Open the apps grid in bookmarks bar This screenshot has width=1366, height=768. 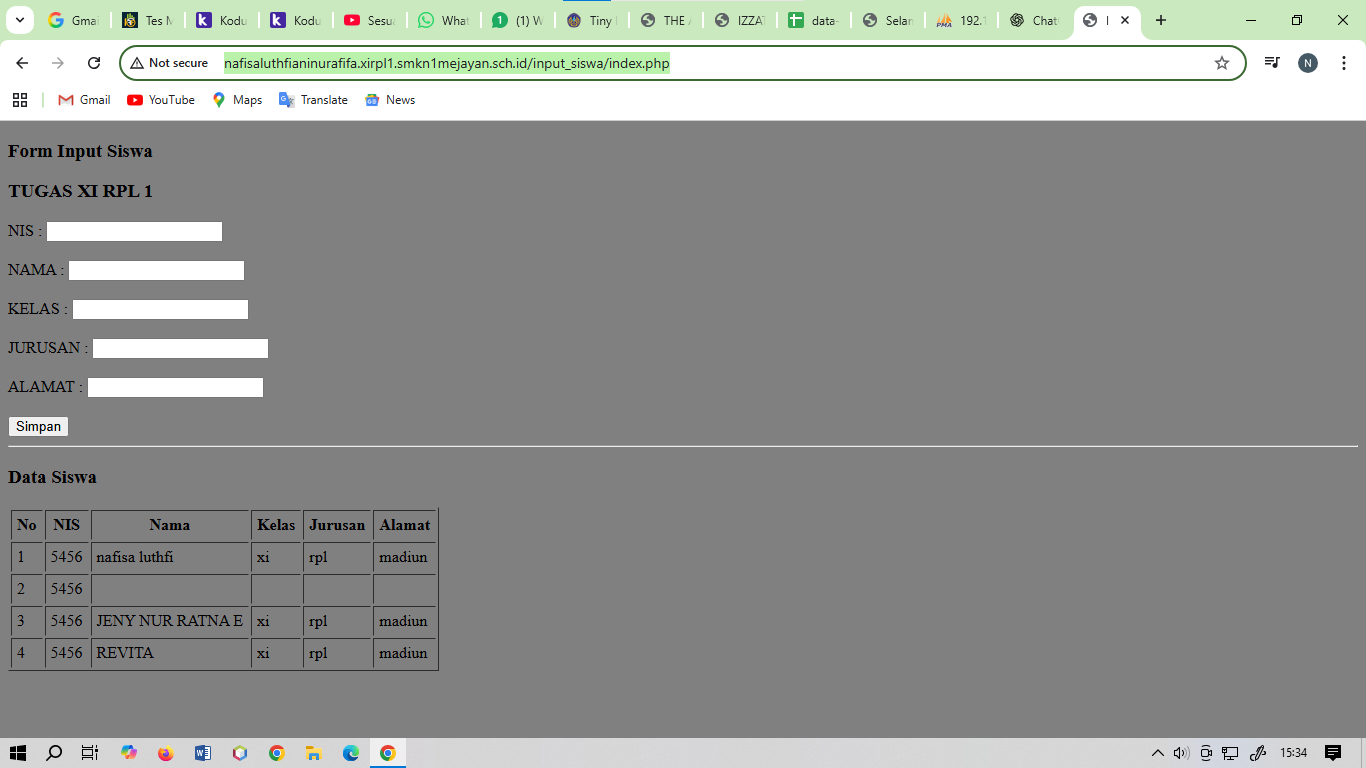(20, 100)
